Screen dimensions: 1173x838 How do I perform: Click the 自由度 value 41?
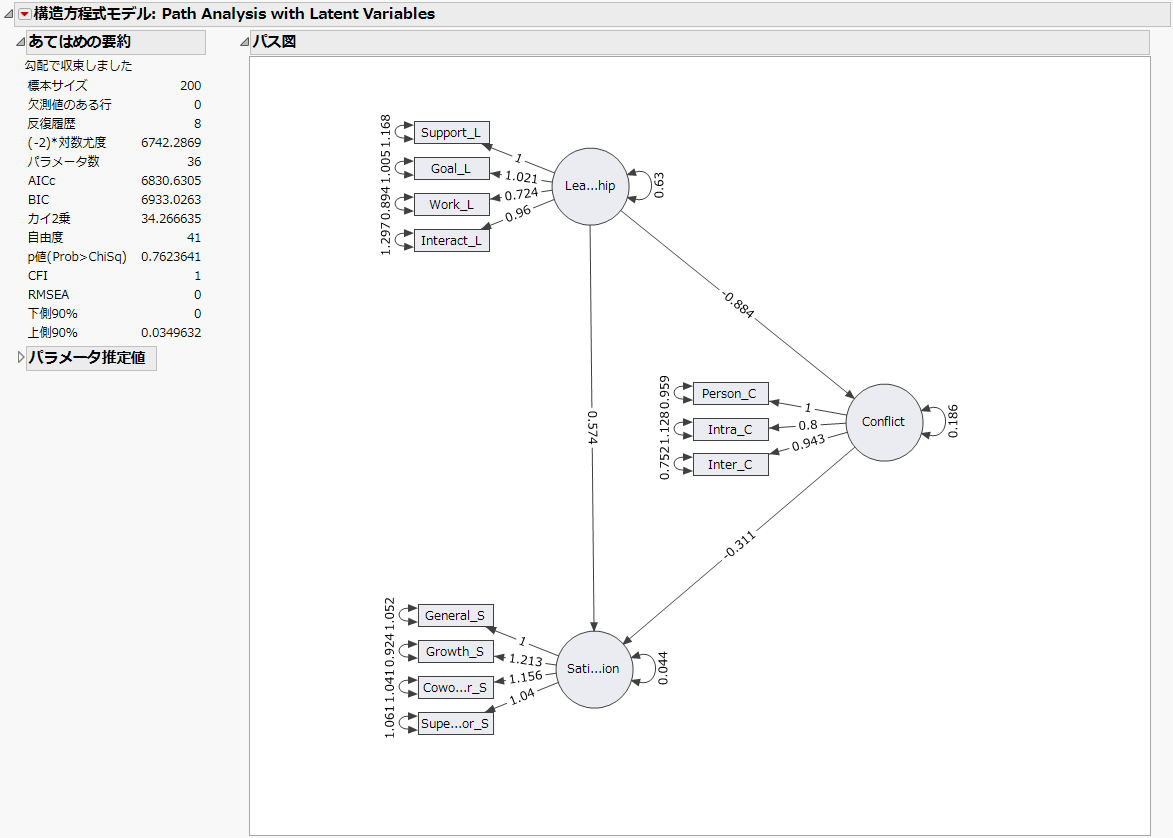point(195,238)
